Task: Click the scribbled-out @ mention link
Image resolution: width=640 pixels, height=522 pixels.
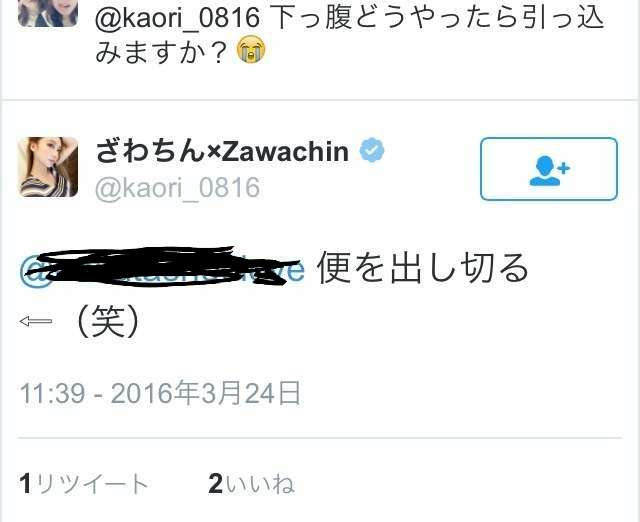Action: pyautogui.click(x=162, y=267)
